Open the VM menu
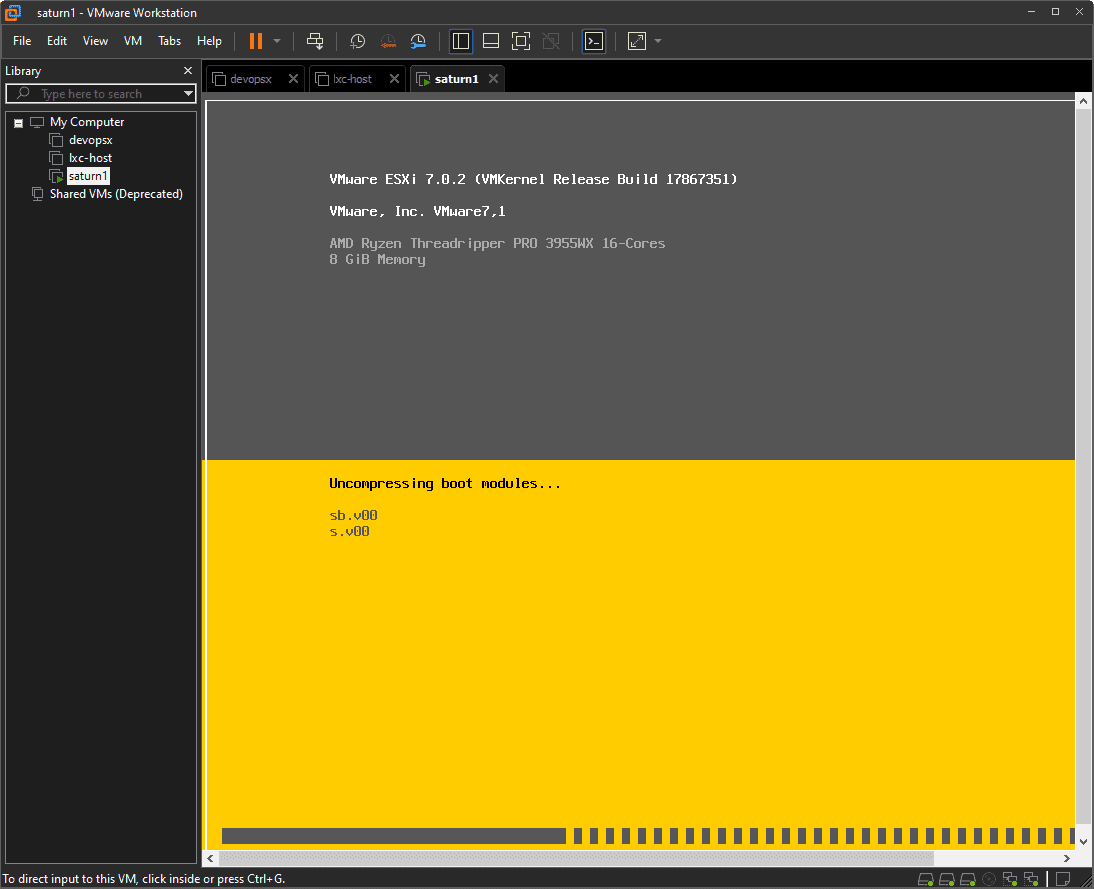This screenshot has height=889, width=1094. (x=133, y=41)
